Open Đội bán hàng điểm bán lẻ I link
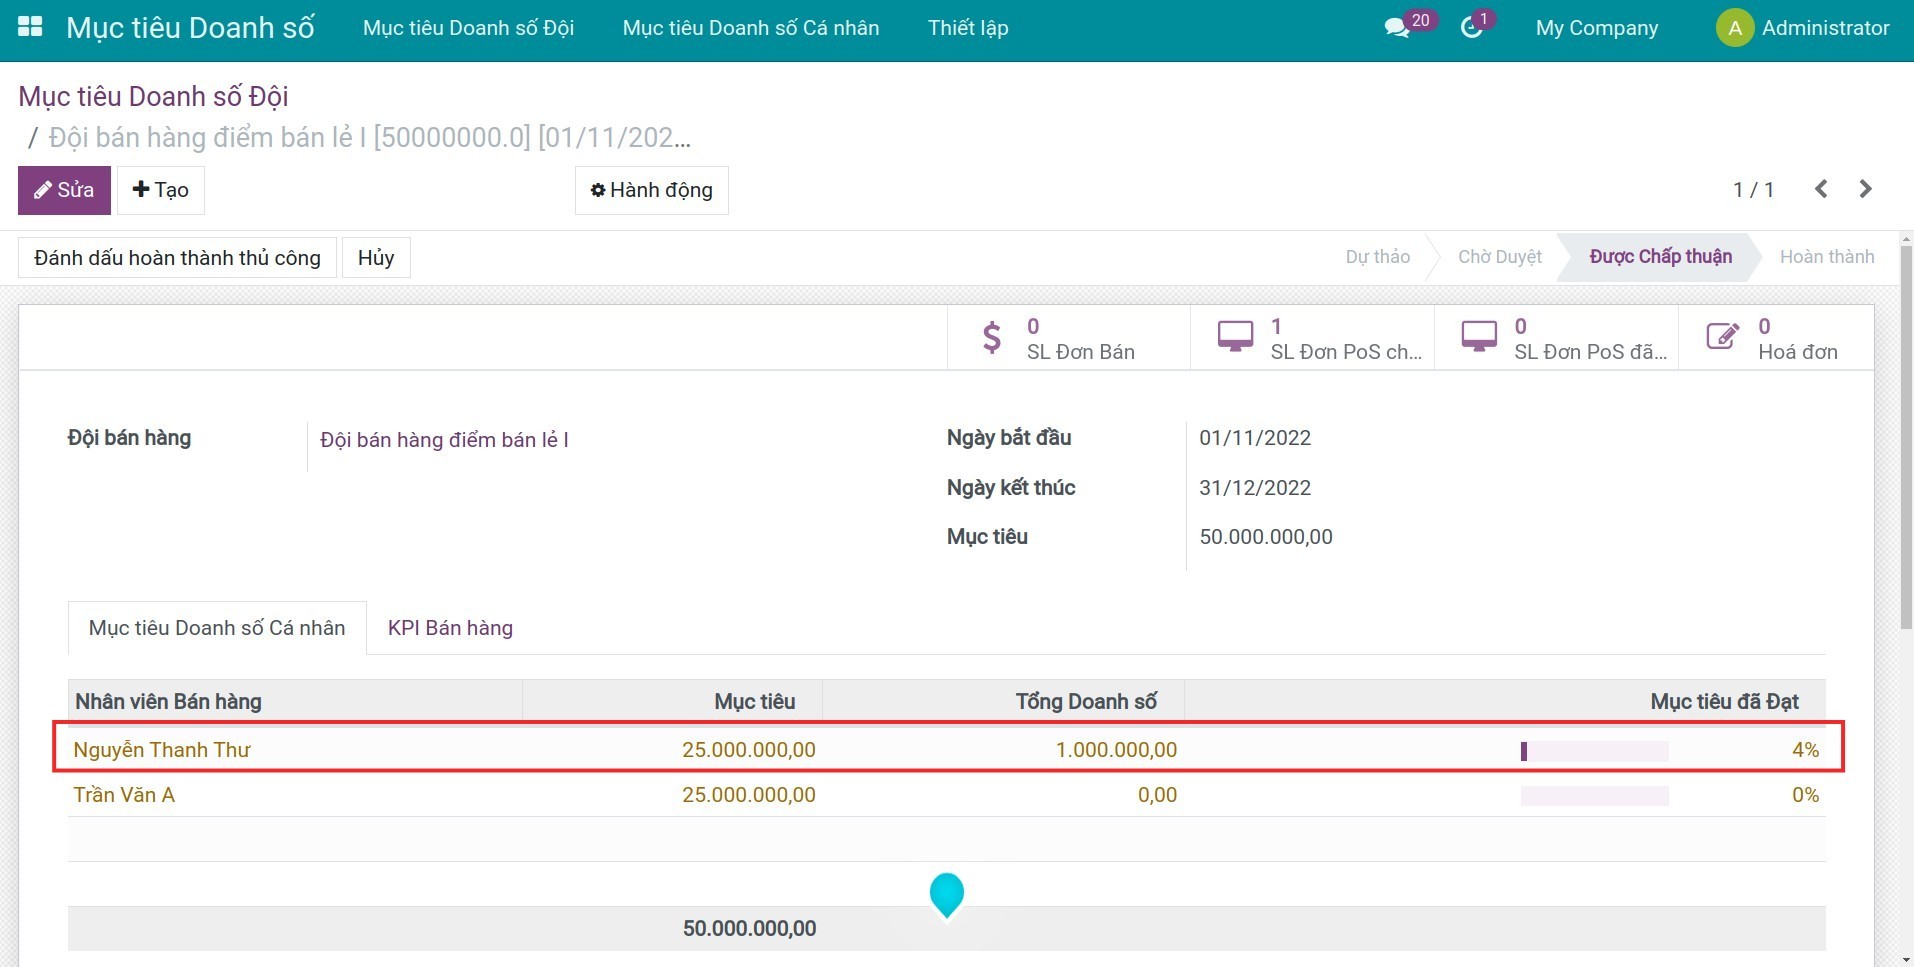 tap(444, 440)
